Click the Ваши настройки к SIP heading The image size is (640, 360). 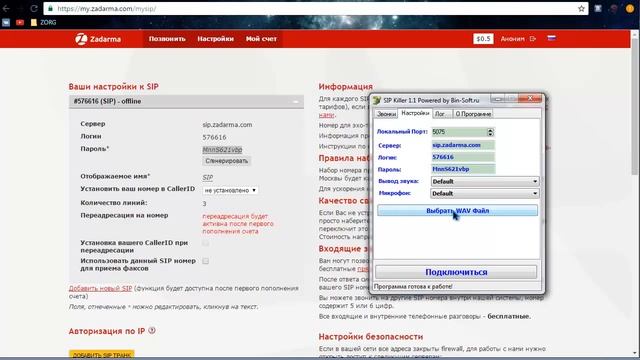113,87
